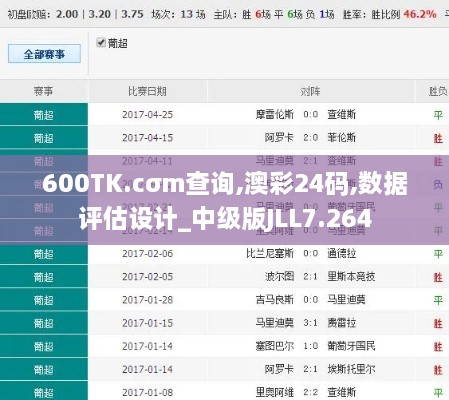The image size is (449, 400).
Task: Click team 里斯本竞技
Action: [351, 277]
